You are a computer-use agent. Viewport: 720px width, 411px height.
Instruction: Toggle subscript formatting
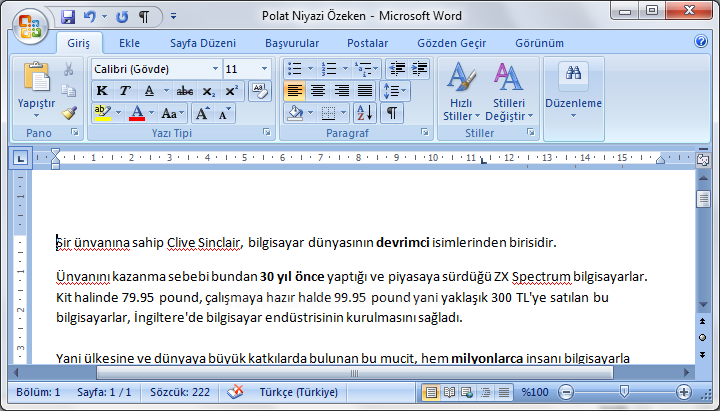coord(208,91)
